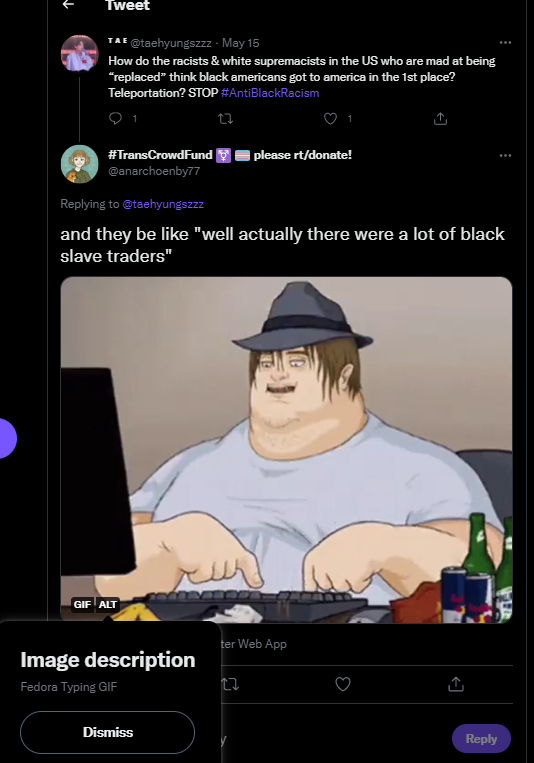Viewport: 534px width, 763px height.
Task: Share the taehyungszzz tweet
Action: [441, 118]
